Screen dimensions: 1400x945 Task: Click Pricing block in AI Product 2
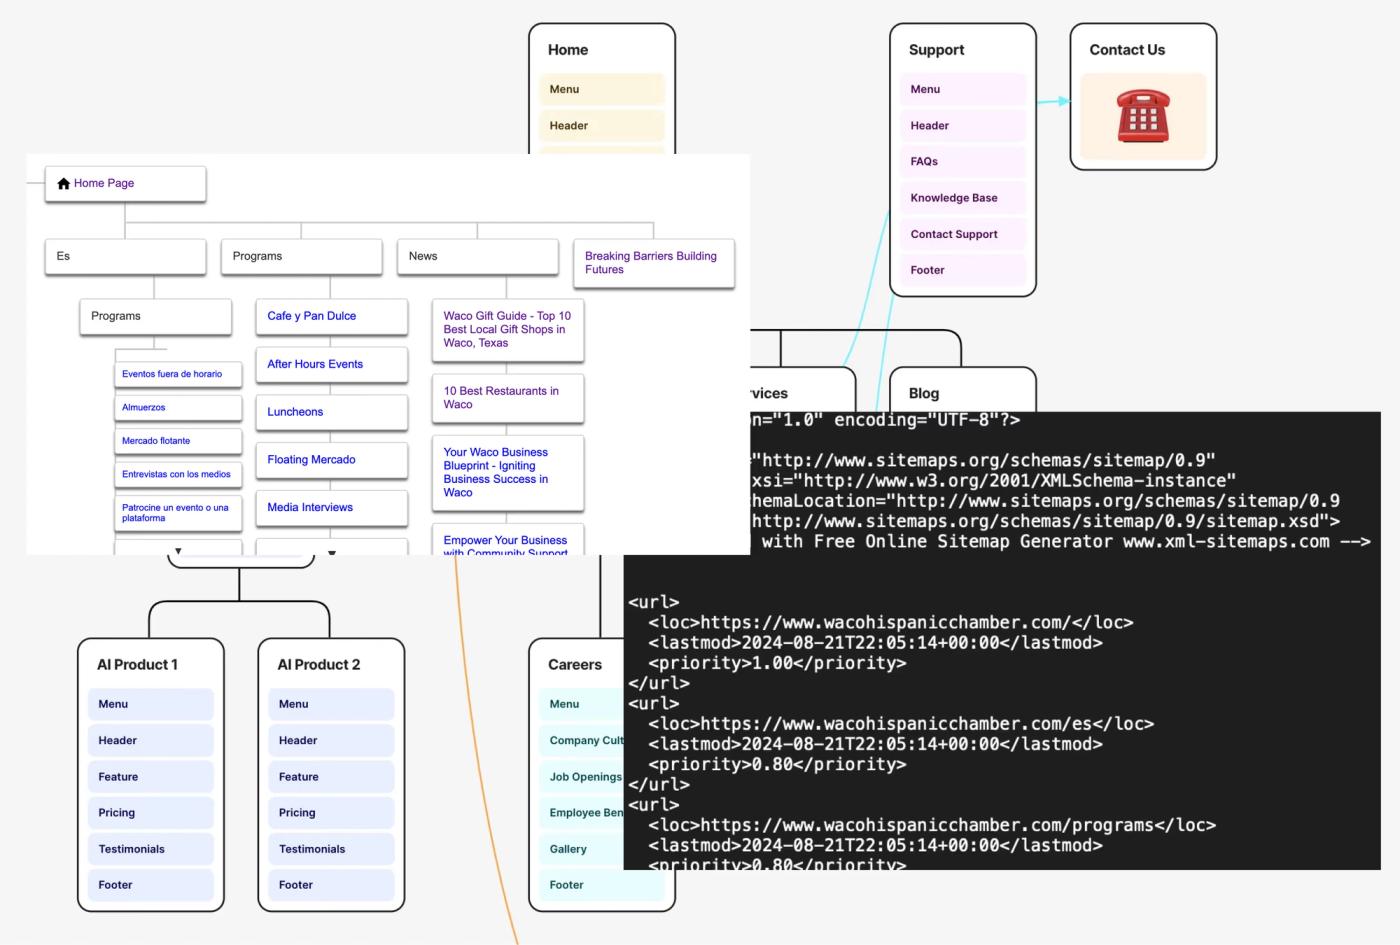pyautogui.click(x=331, y=813)
